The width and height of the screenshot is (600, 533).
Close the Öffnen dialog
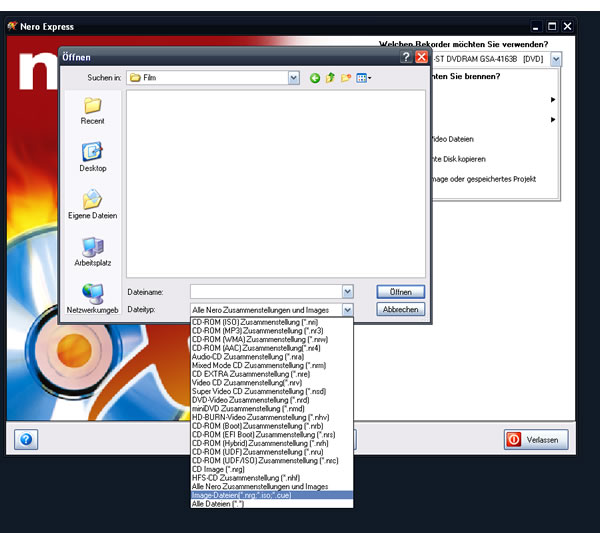tap(422, 57)
